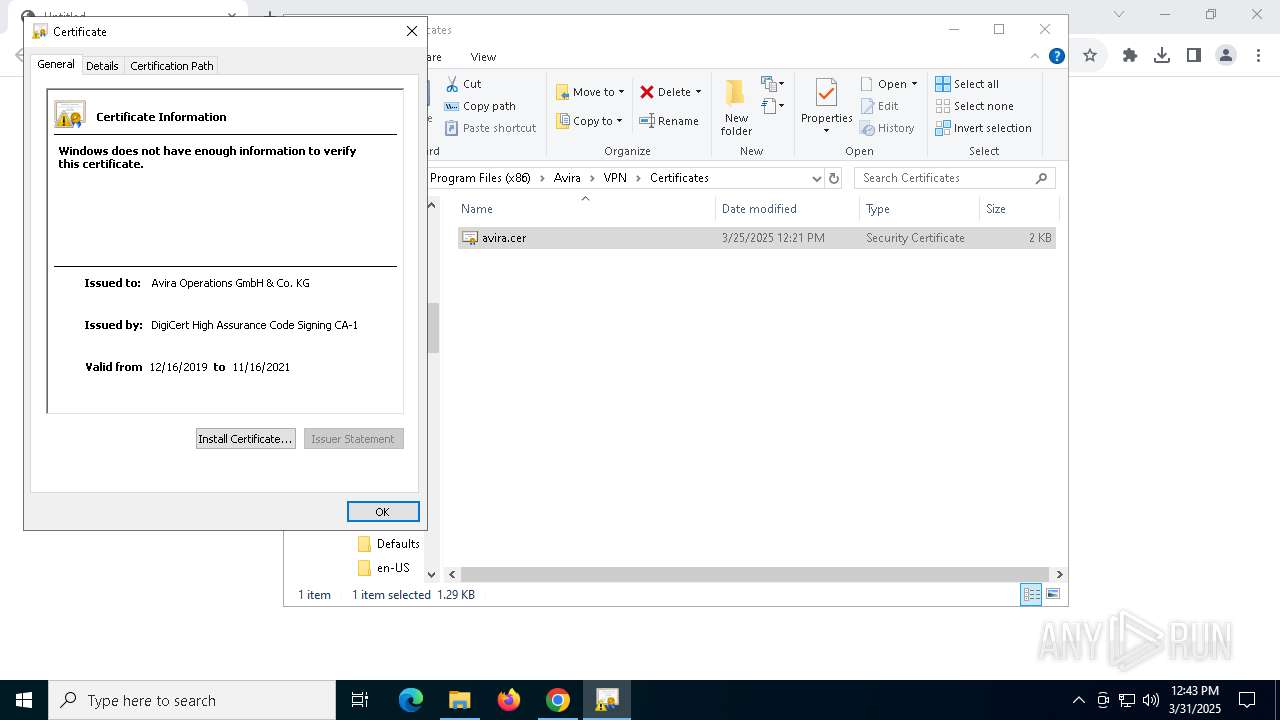Click Copy path in the ribbon
Screen dimensions: 1280x720
point(480,106)
